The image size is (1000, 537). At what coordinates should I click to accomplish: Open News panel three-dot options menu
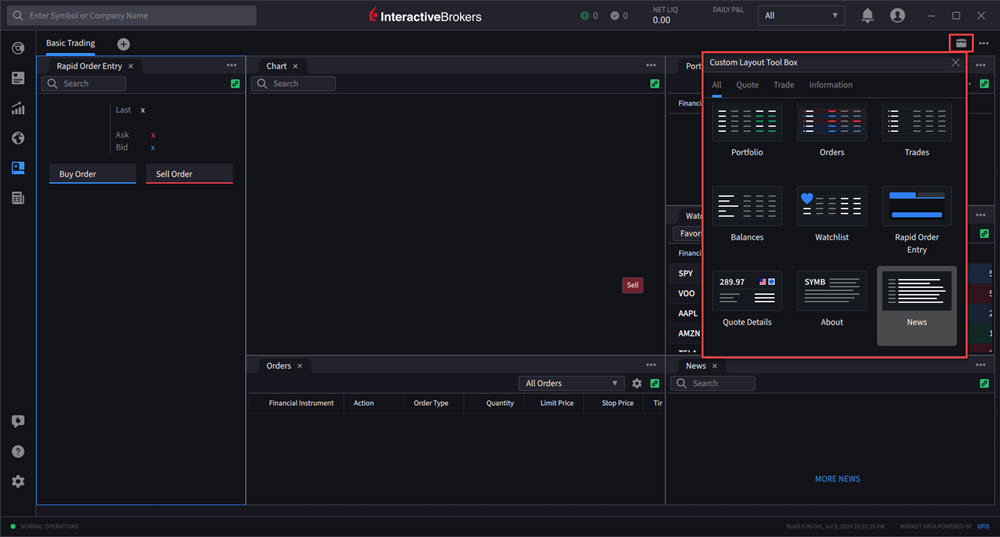pyautogui.click(x=980, y=365)
